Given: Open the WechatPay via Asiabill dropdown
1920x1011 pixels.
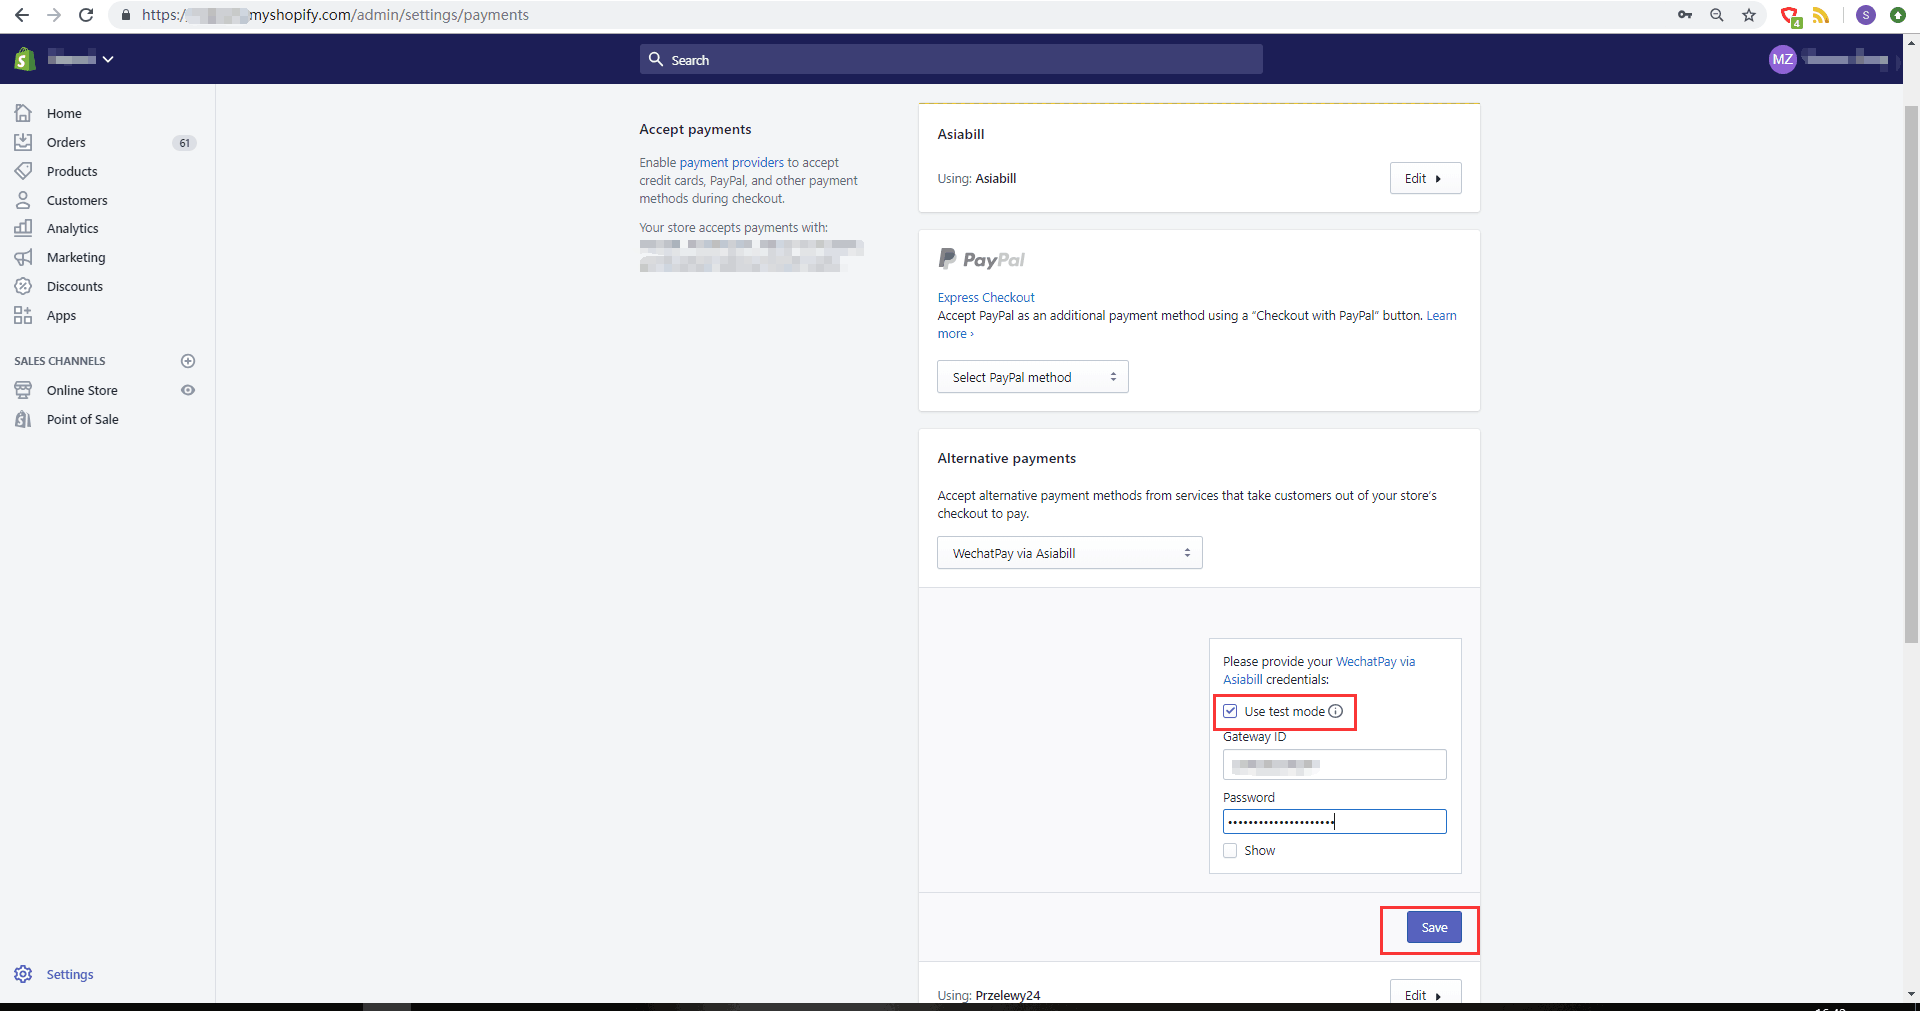Looking at the screenshot, I should (x=1070, y=553).
